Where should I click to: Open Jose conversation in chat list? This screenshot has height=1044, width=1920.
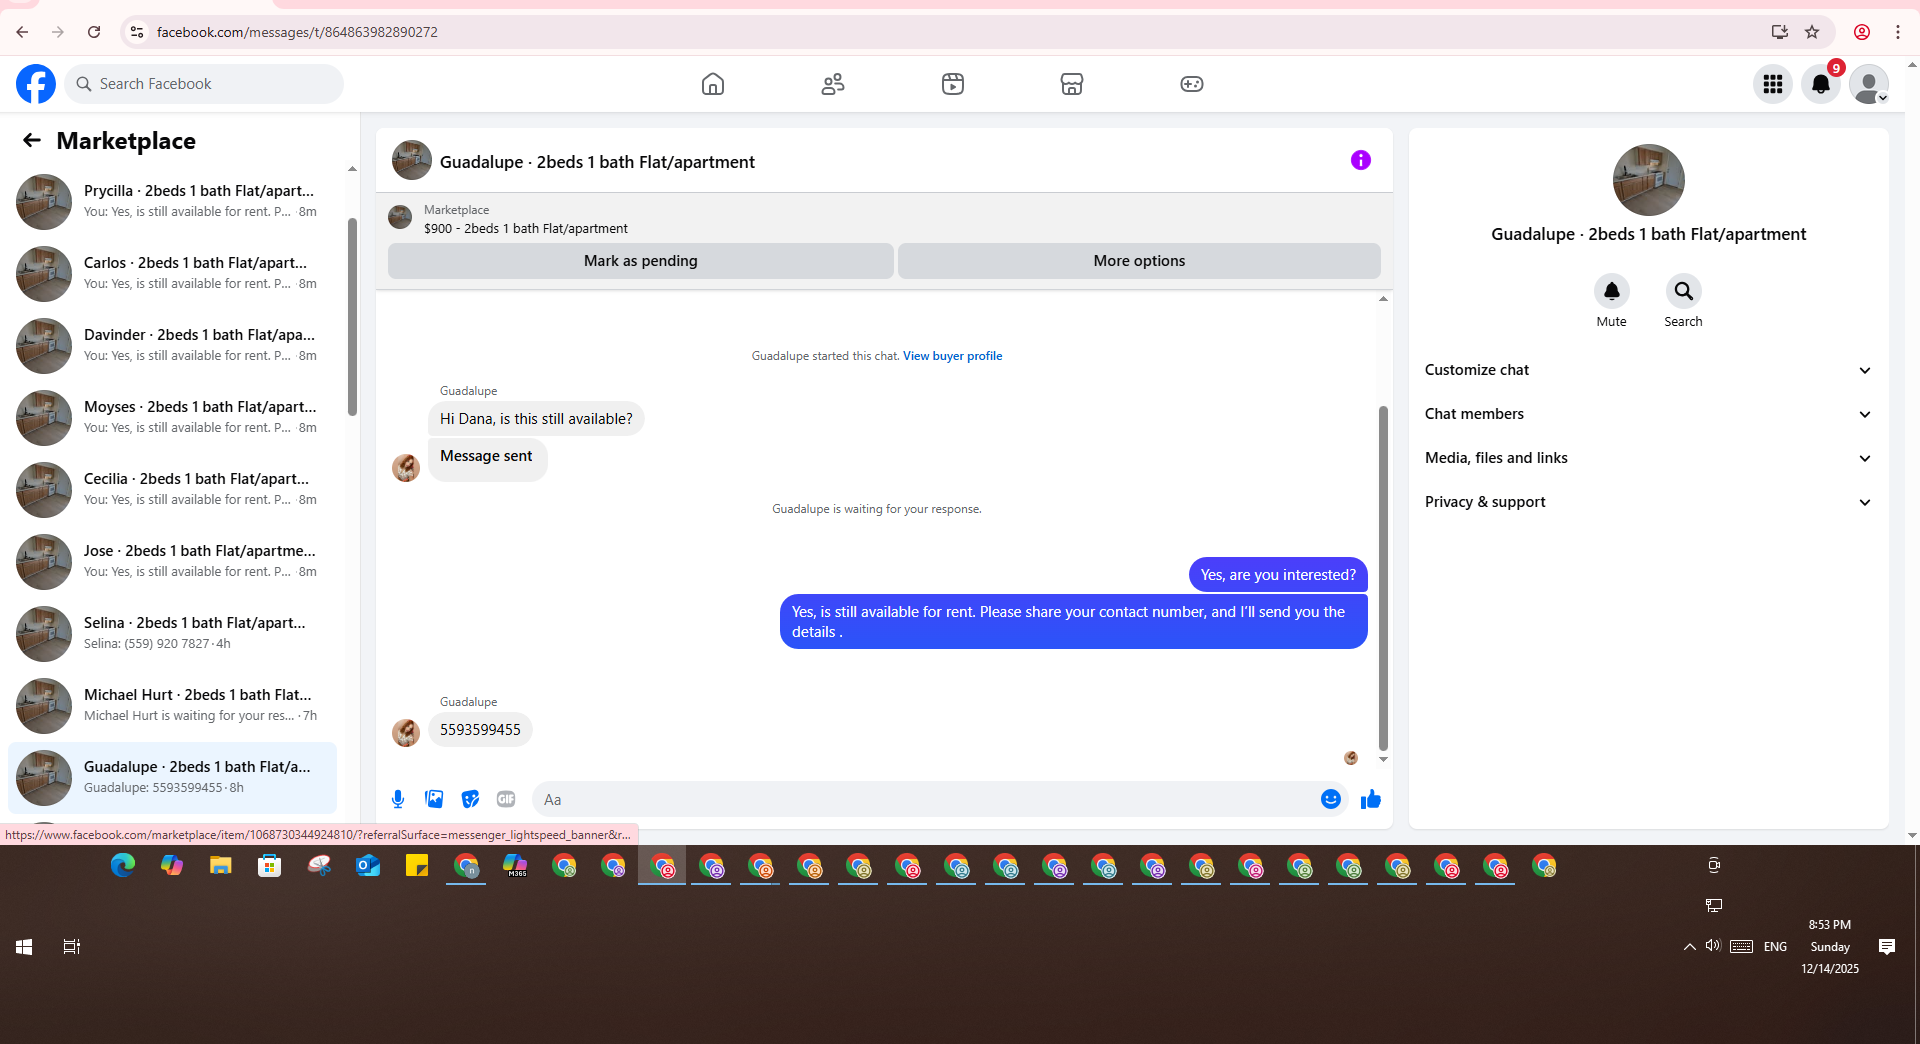click(x=172, y=561)
